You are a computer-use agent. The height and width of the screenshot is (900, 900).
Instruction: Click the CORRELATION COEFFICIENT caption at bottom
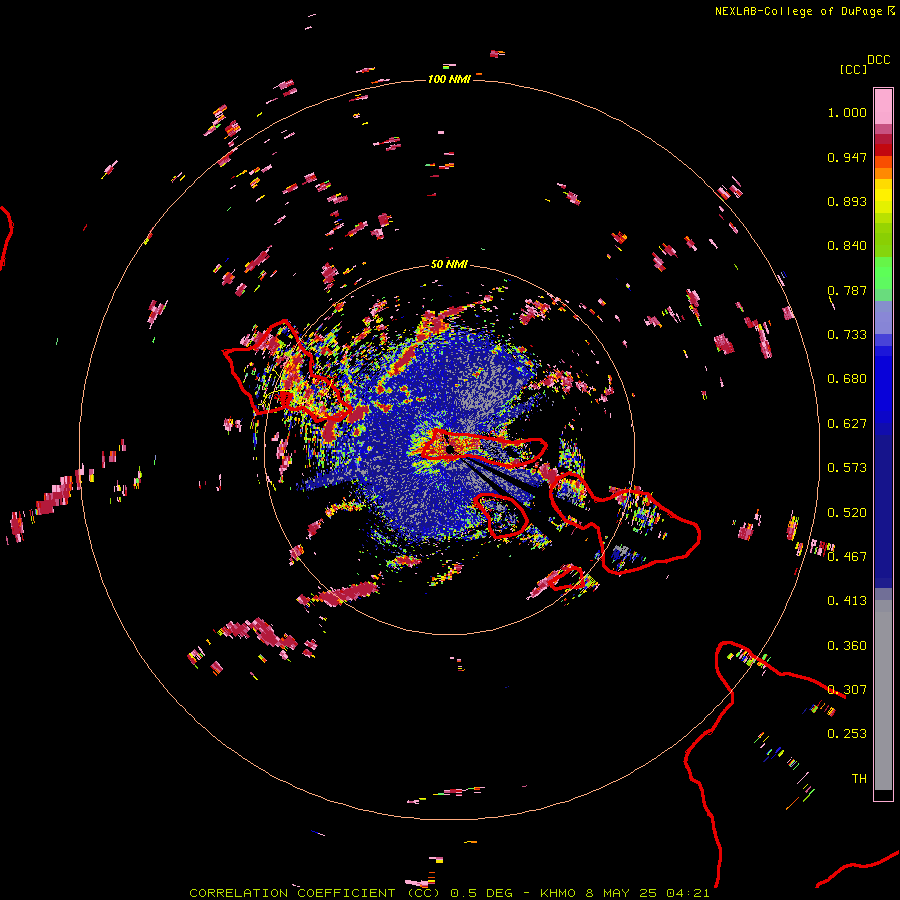(x=292, y=893)
